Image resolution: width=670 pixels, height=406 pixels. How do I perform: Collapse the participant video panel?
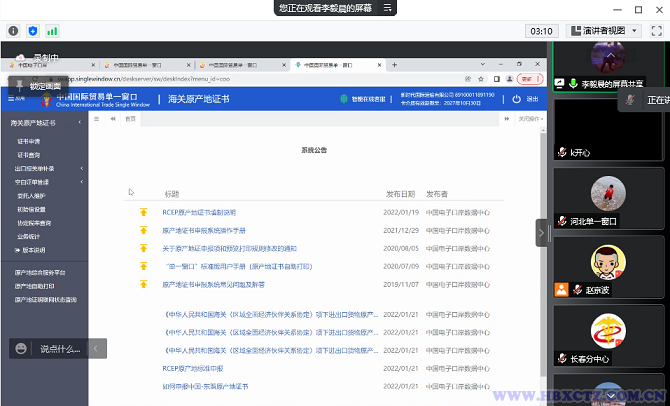click(542, 232)
